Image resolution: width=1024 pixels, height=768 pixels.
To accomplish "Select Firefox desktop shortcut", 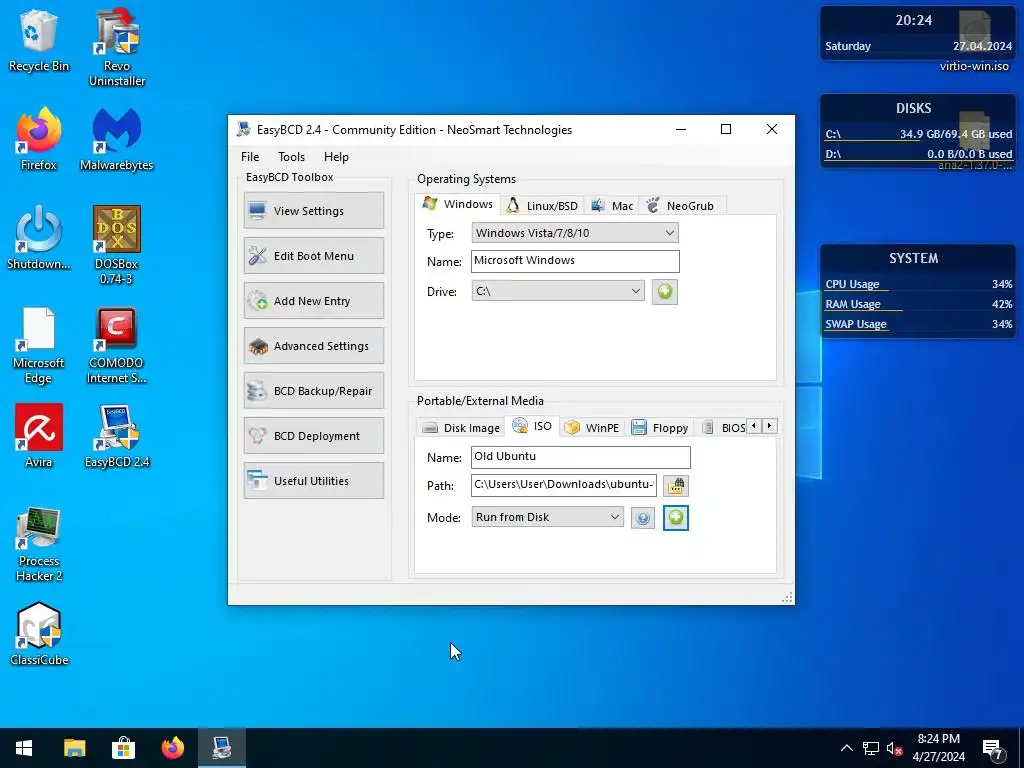I will (x=39, y=139).
